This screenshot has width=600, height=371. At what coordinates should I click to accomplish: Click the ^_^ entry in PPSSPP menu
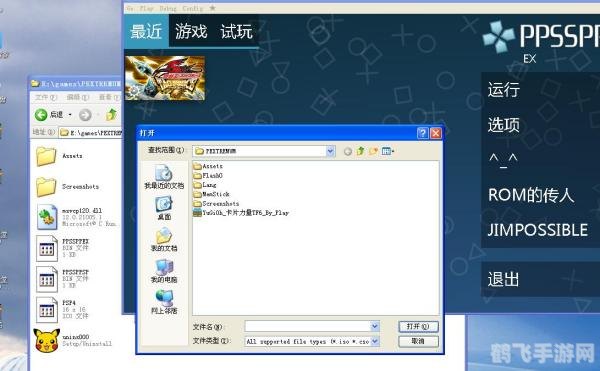coord(503,160)
